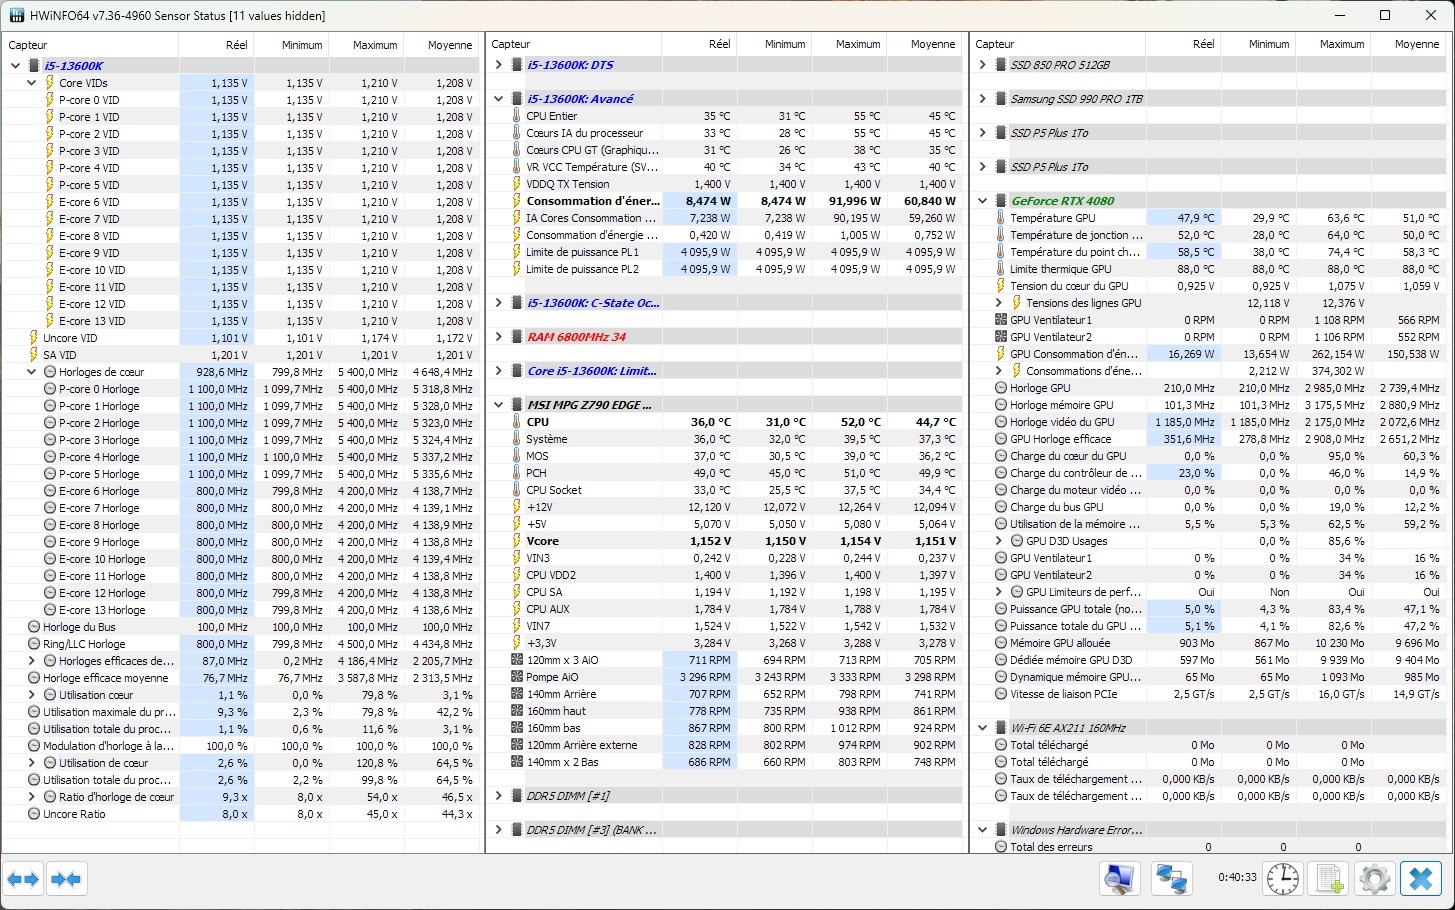1455x910 pixels.
Task: Expand the Samsung SSD 990 PRO 1TB group
Action: [x=983, y=99]
